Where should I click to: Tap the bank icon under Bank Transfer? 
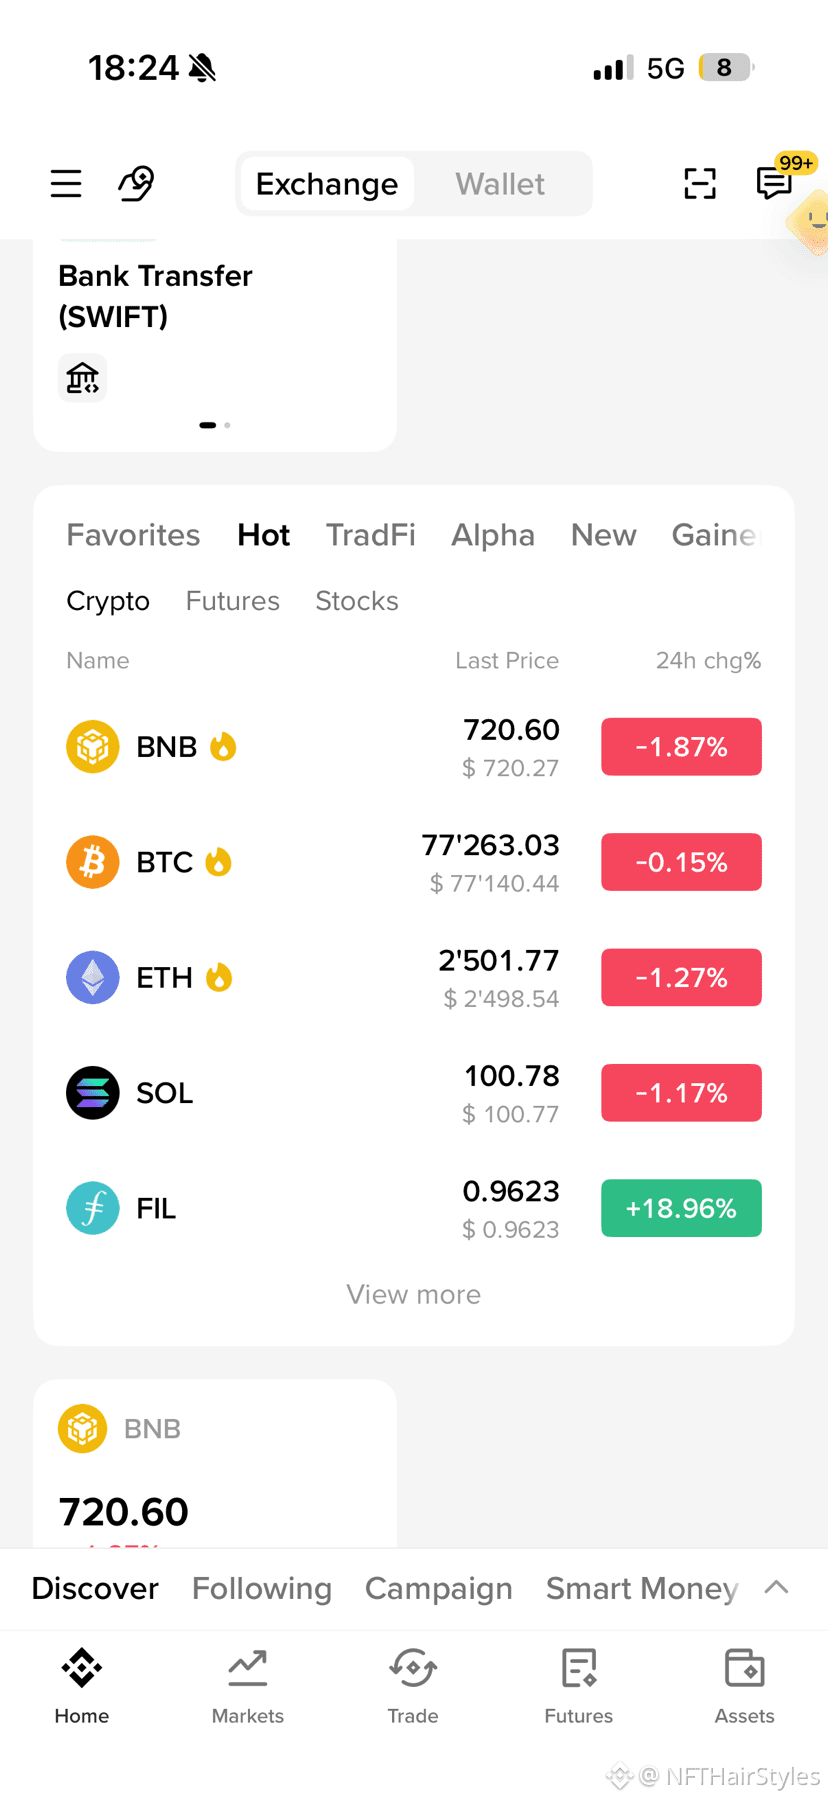pyautogui.click(x=82, y=378)
